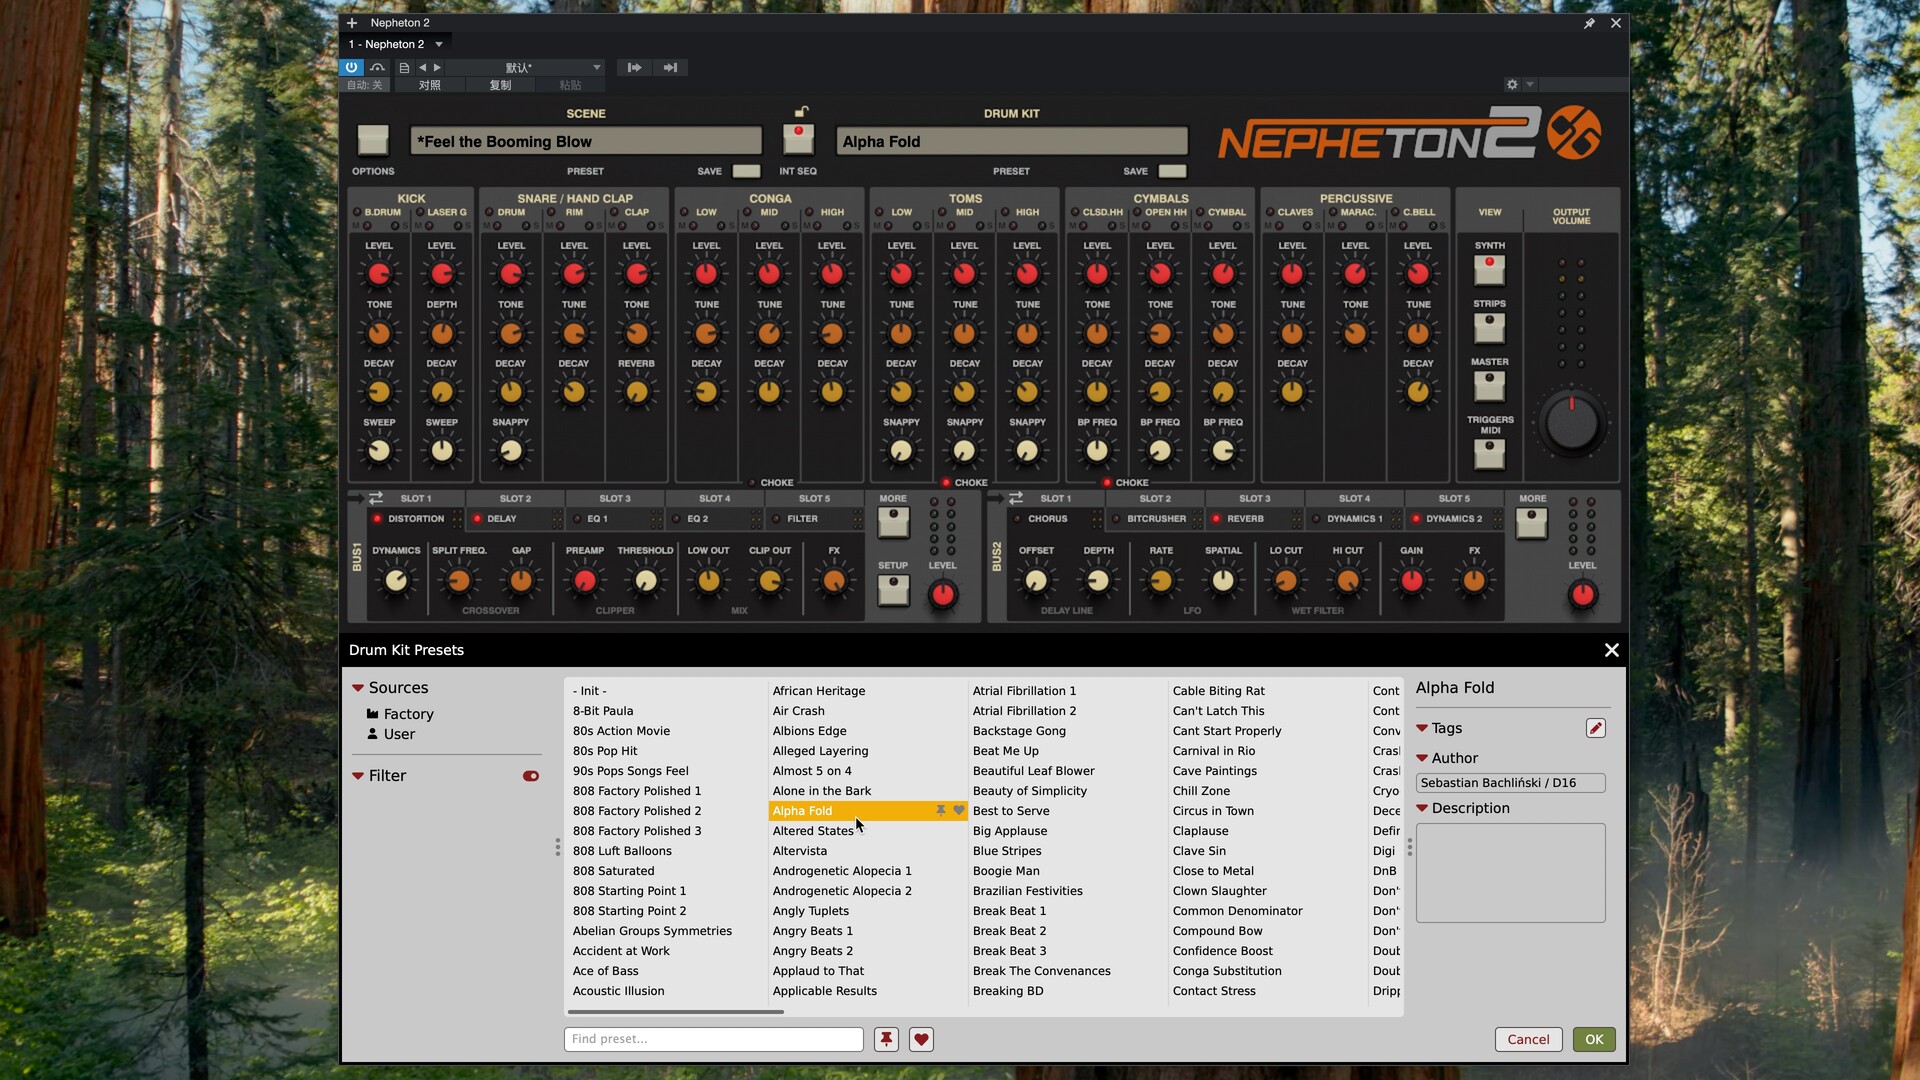
Task: Click the Scene SAVE button
Action: pos(746,171)
